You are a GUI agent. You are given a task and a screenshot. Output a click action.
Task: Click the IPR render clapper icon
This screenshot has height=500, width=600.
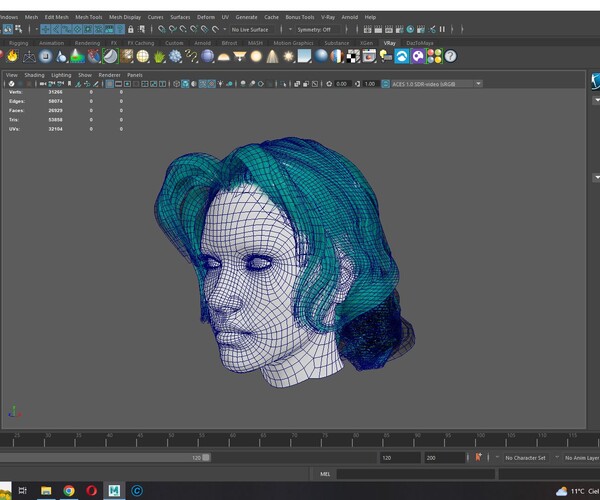point(389,29)
